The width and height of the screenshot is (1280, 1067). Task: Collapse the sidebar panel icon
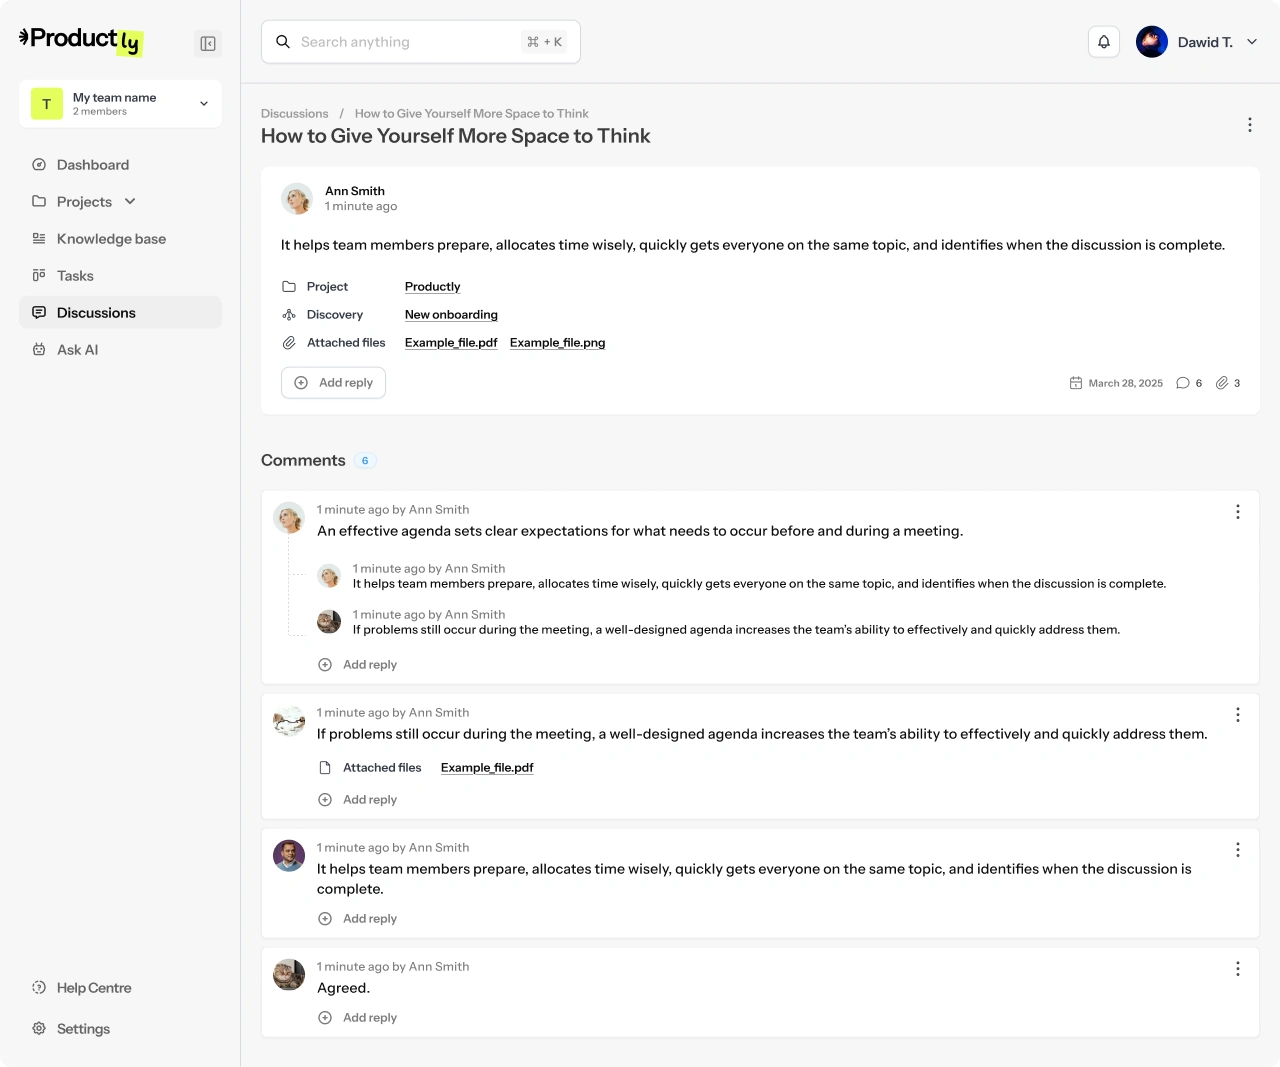click(208, 44)
